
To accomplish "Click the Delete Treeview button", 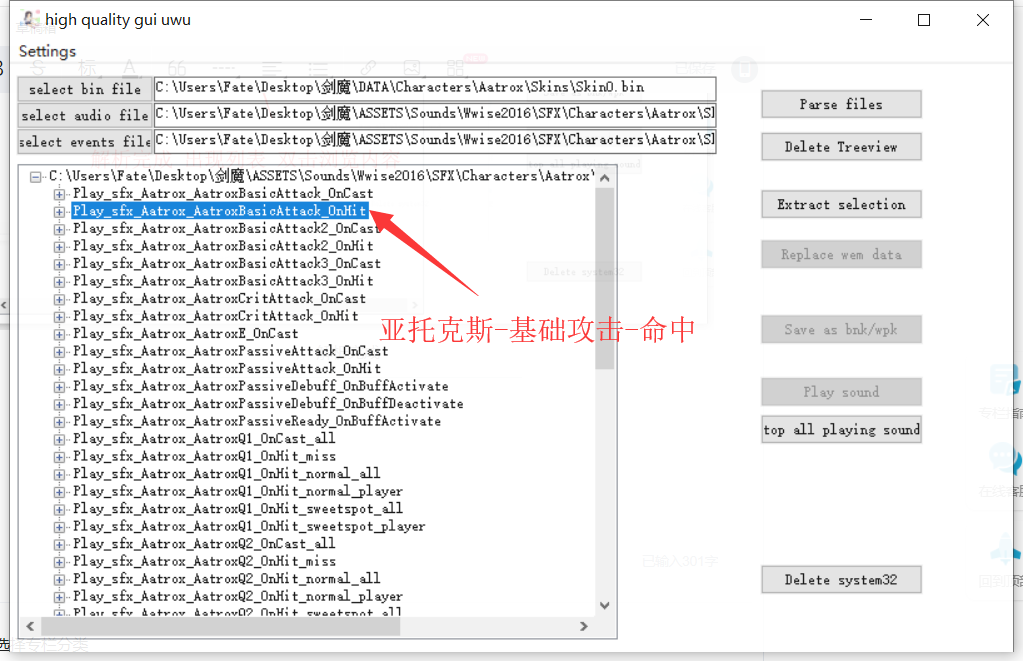I will point(841,147).
